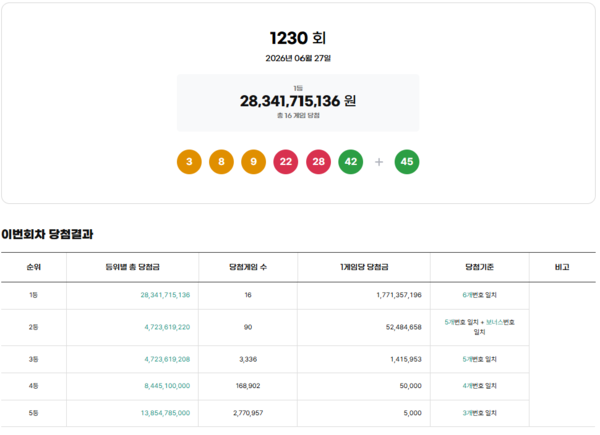The height and width of the screenshot is (435, 600).
Task: Click the yellow ball number 9
Action: pos(253,162)
